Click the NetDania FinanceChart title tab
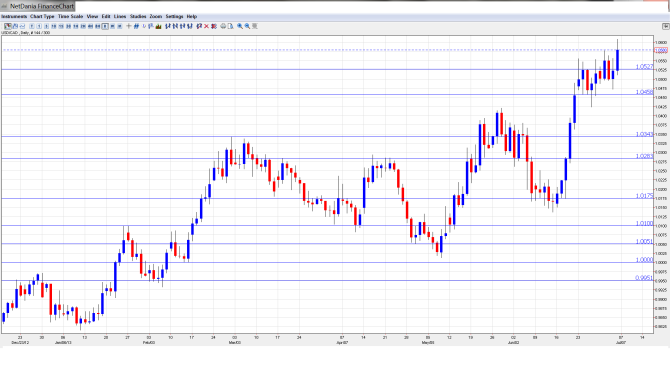Screen dimensions: 670x376 (x=42, y=6)
